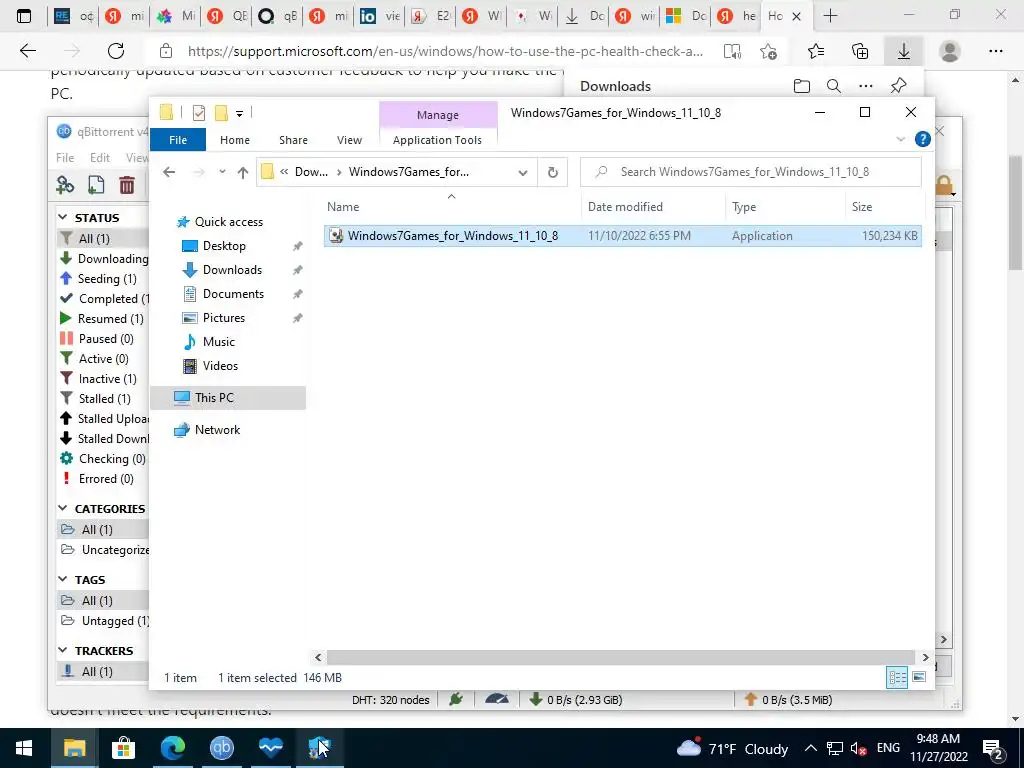The image size is (1024, 768).
Task: Open Customize Quick Access Toolbar dropdown
Action: (240, 114)
